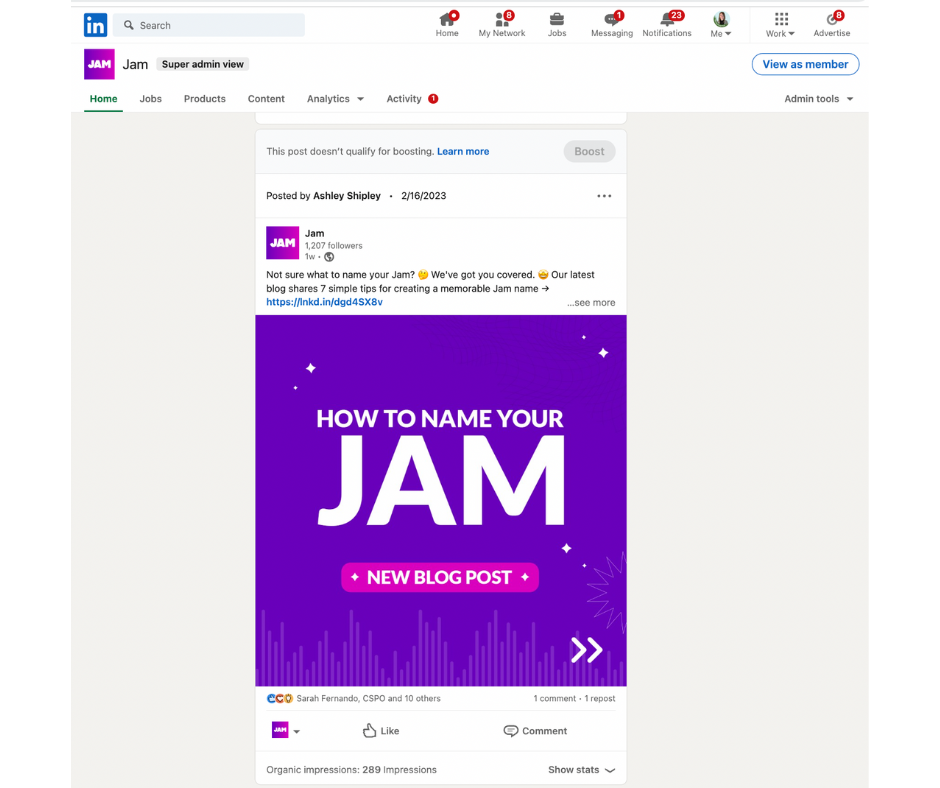Click the double-arrow next icon on image
This screenshot has height=788, width=940.
coord(586,649)
